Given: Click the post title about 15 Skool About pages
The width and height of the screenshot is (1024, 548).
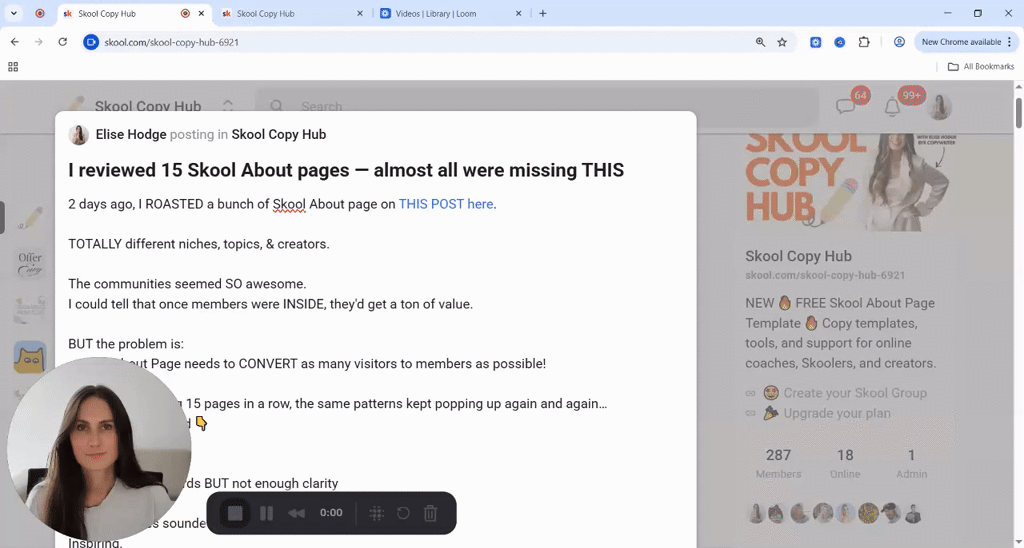Looking at the screenshot, I should click(346, 170).
